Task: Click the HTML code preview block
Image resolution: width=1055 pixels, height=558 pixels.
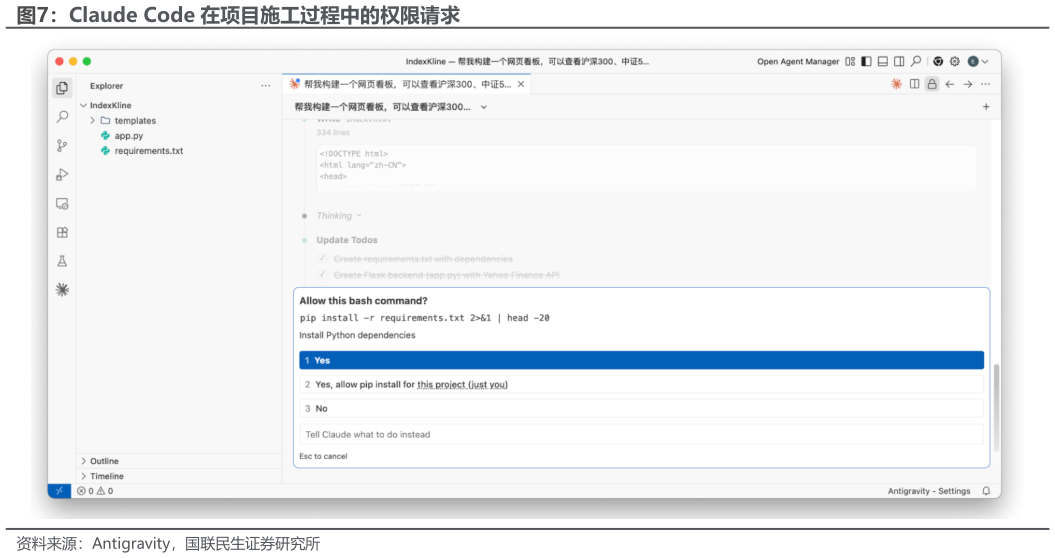Action: [646, 168]
